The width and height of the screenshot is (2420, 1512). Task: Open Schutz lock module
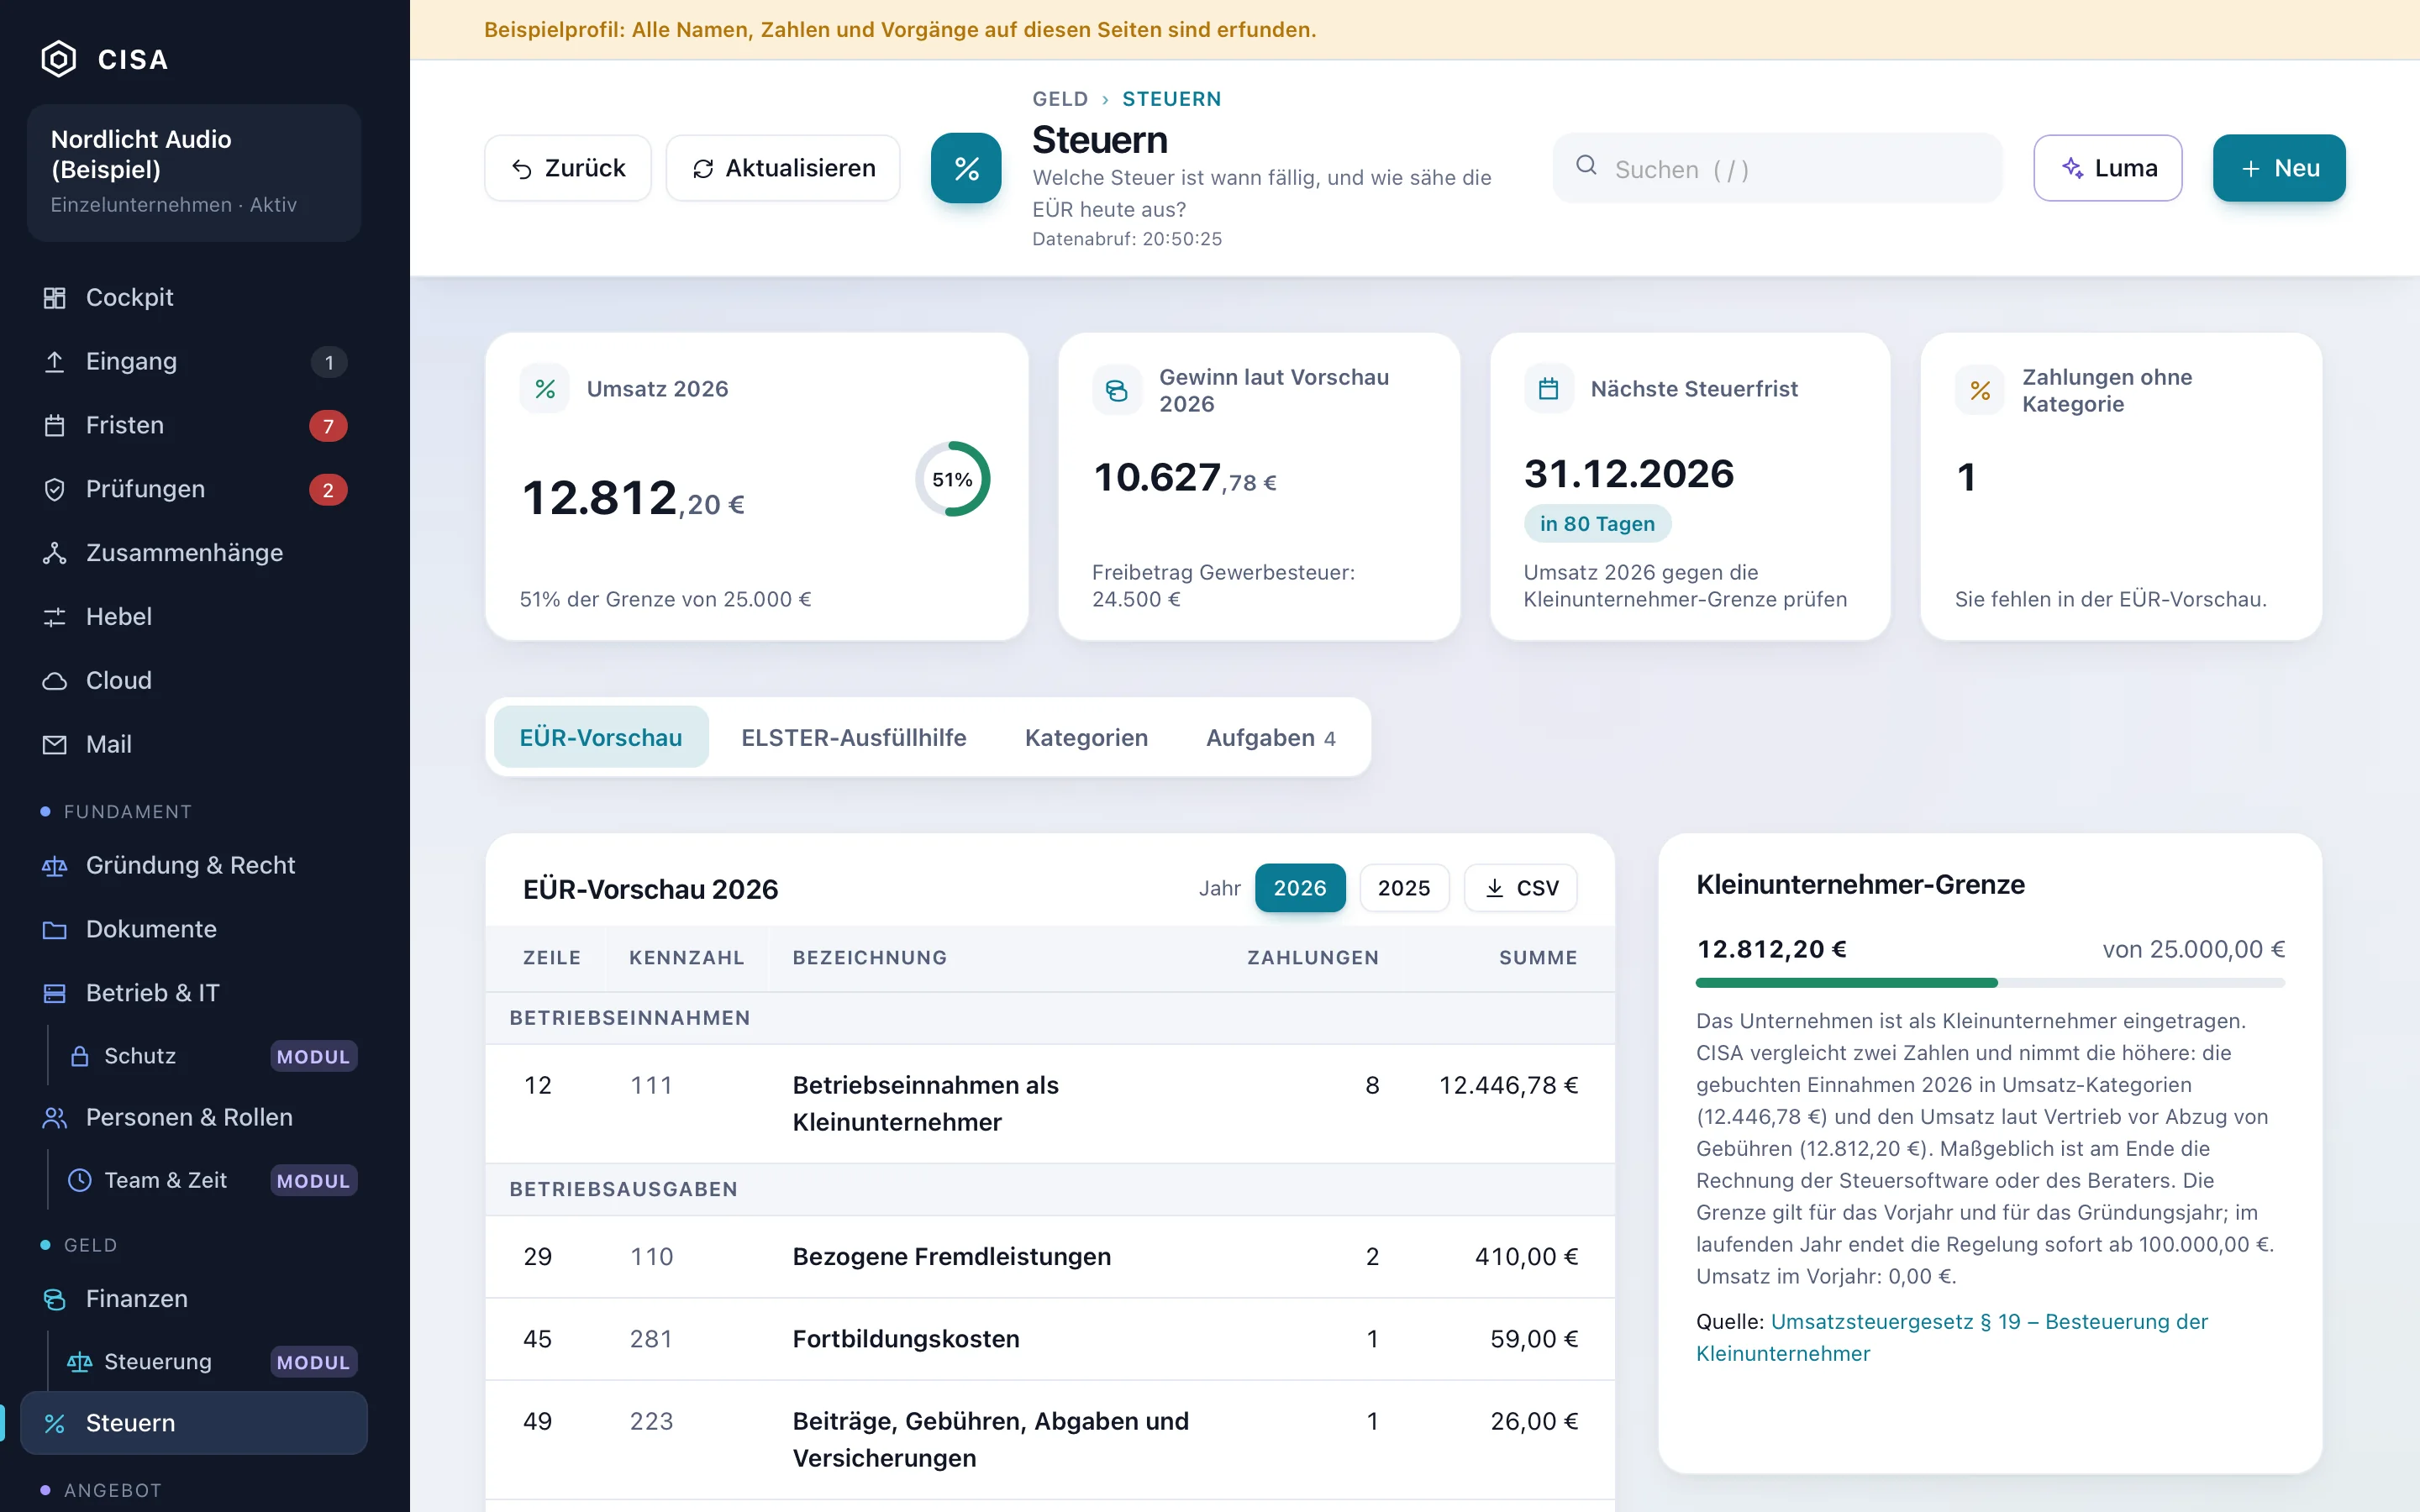(x=210, y=1056)
